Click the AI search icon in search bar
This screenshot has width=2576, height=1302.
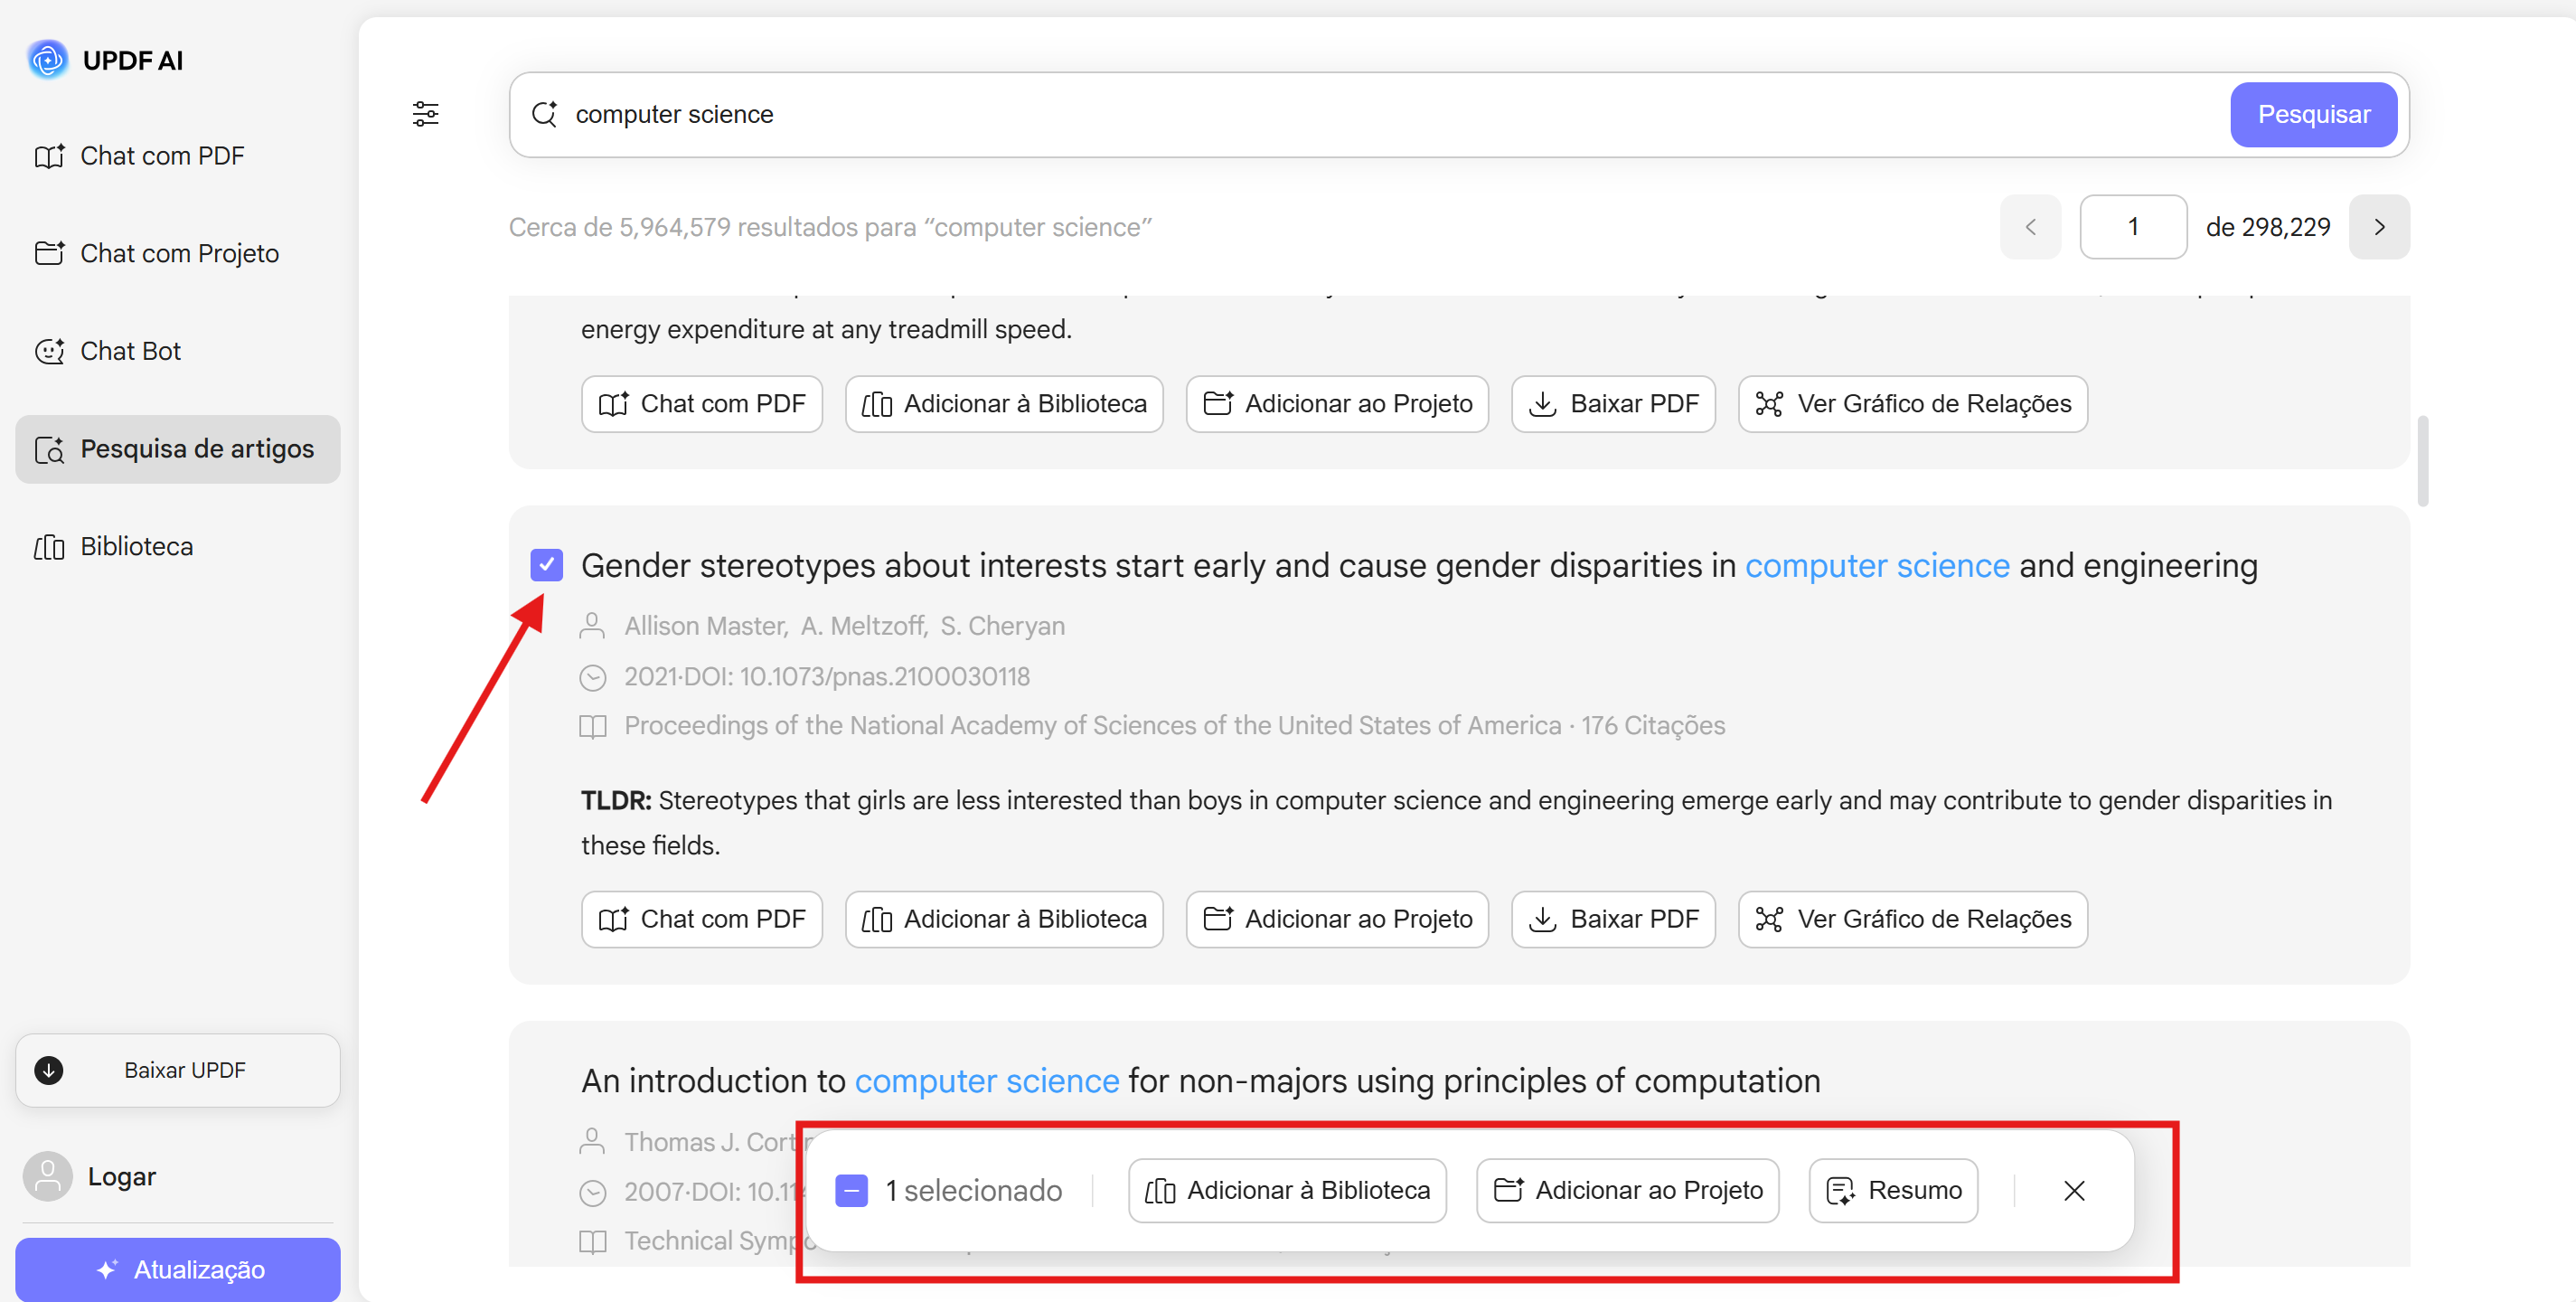pos(545,114)
